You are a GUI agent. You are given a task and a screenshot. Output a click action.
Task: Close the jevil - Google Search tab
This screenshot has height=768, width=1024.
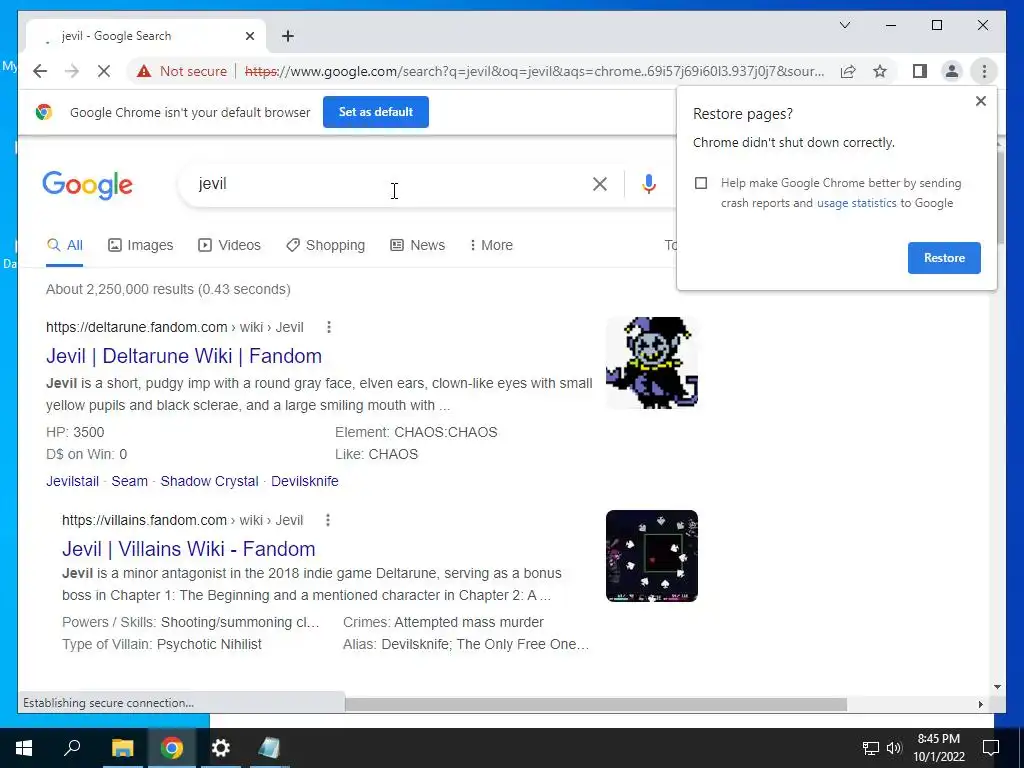(x=249, y=36)
